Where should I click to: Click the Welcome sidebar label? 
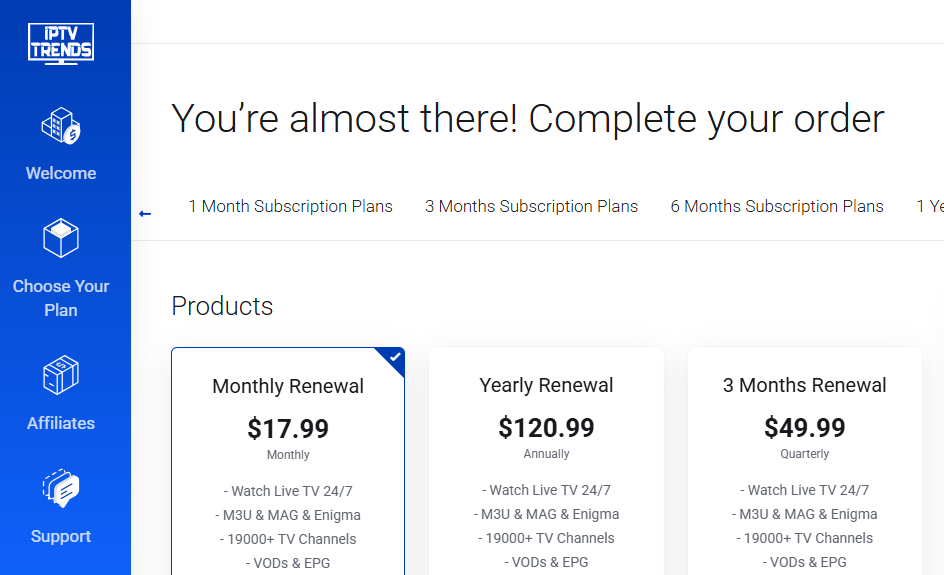coord(61,173)
